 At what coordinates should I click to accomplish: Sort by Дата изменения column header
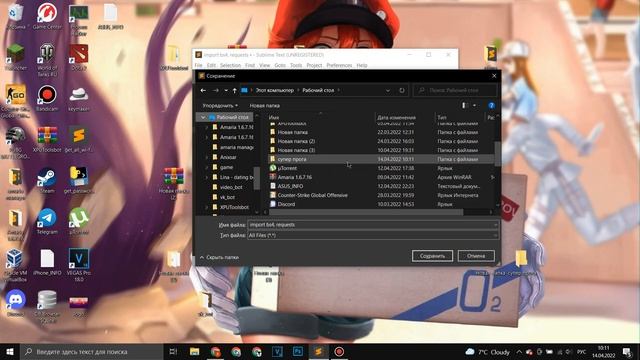(x=396, y=118)
